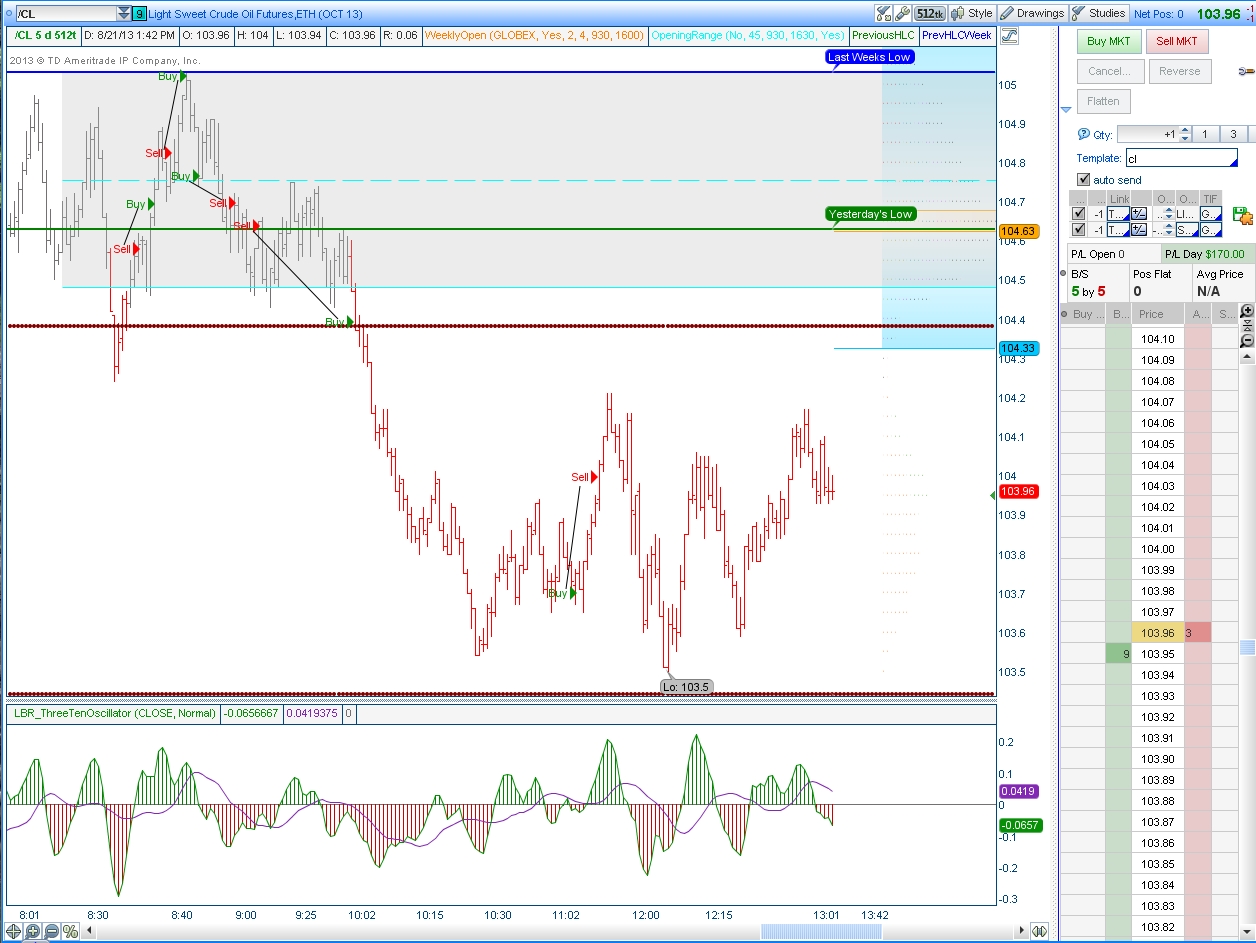1256x943 pixels.
Task: Open the share chart flask icon
Action: (883, 13)
